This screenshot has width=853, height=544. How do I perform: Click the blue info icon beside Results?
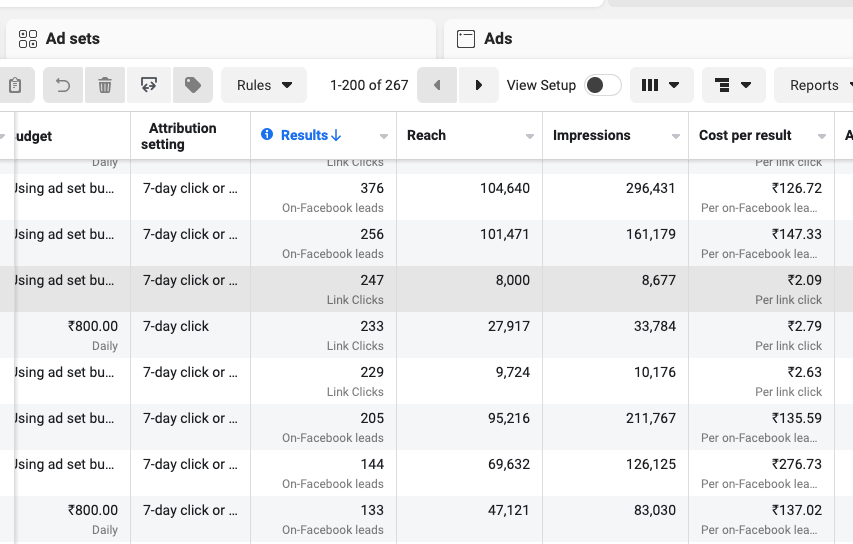[267, 135]
